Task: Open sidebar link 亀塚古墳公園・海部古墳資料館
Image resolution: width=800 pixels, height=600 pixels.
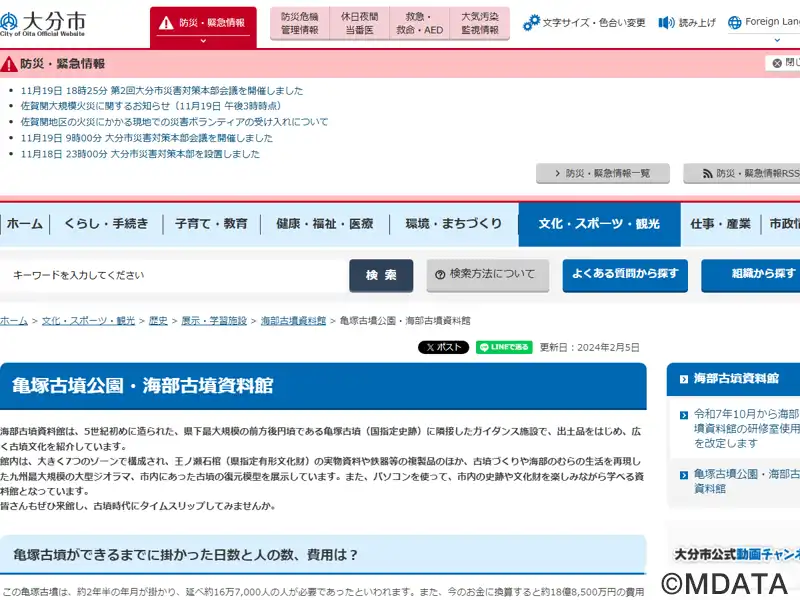Action: pos(746,481)
